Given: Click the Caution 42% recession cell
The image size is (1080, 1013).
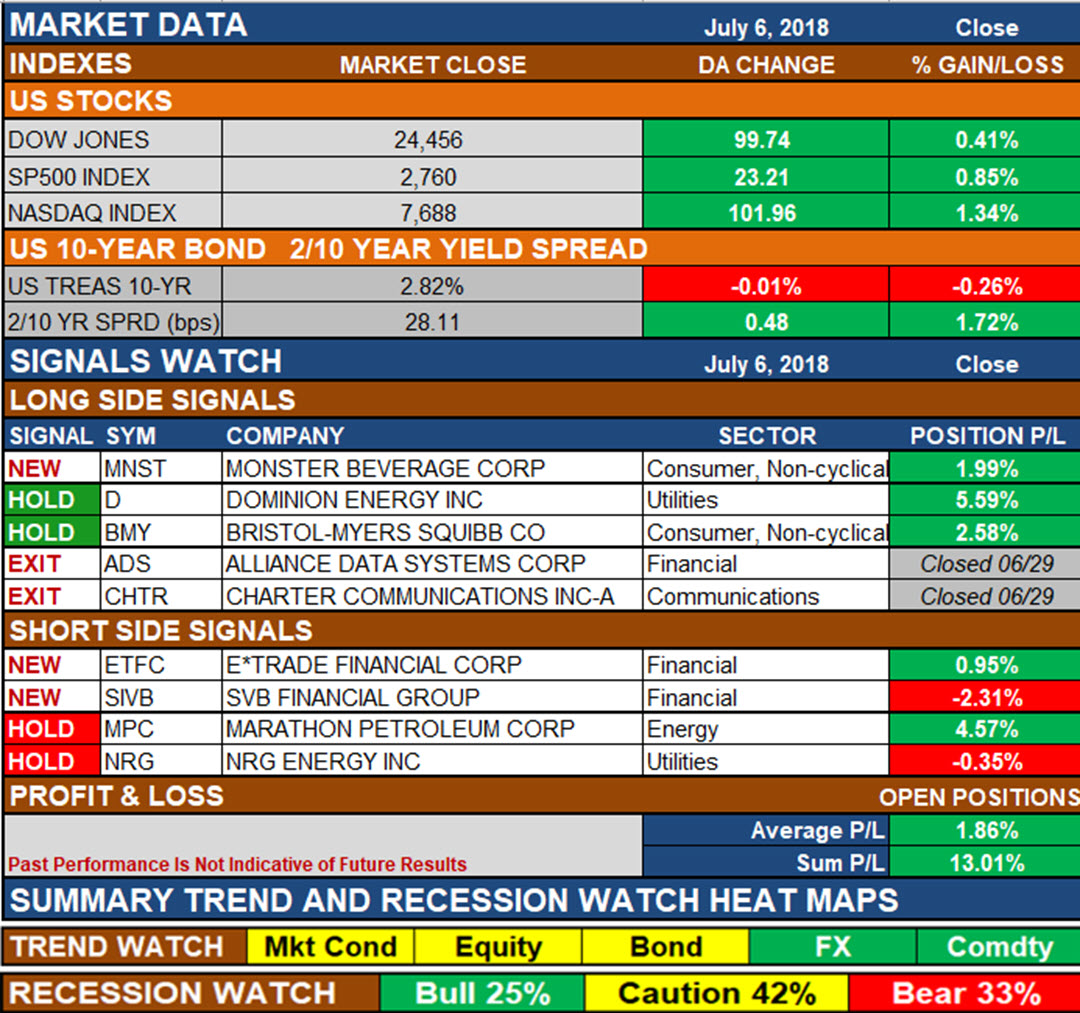Looking at the screenshot, I should coord(716,993).
